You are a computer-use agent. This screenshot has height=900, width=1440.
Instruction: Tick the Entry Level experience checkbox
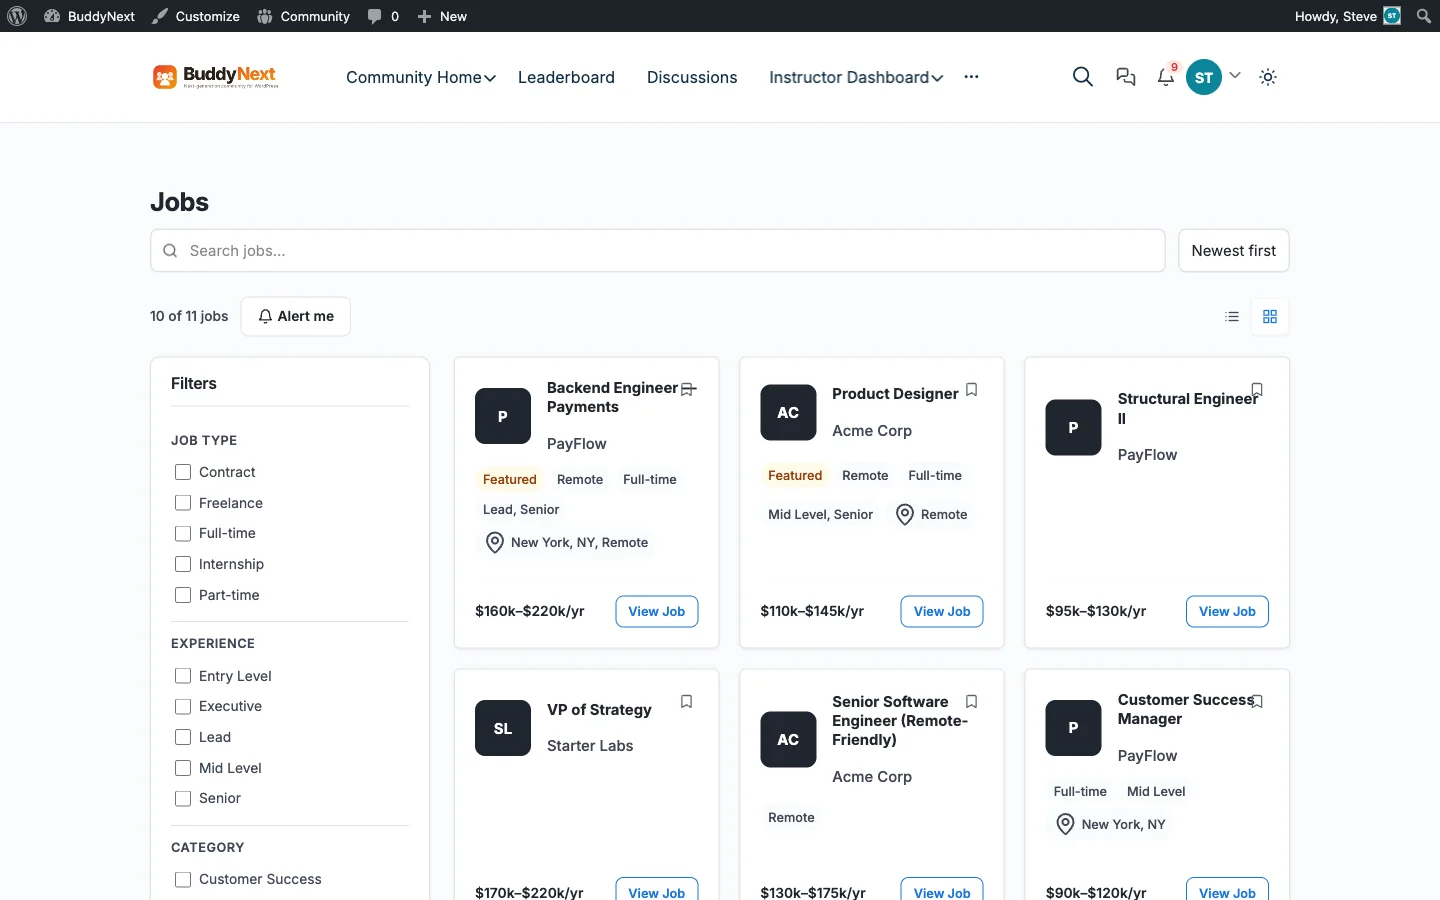pos(183,676)
